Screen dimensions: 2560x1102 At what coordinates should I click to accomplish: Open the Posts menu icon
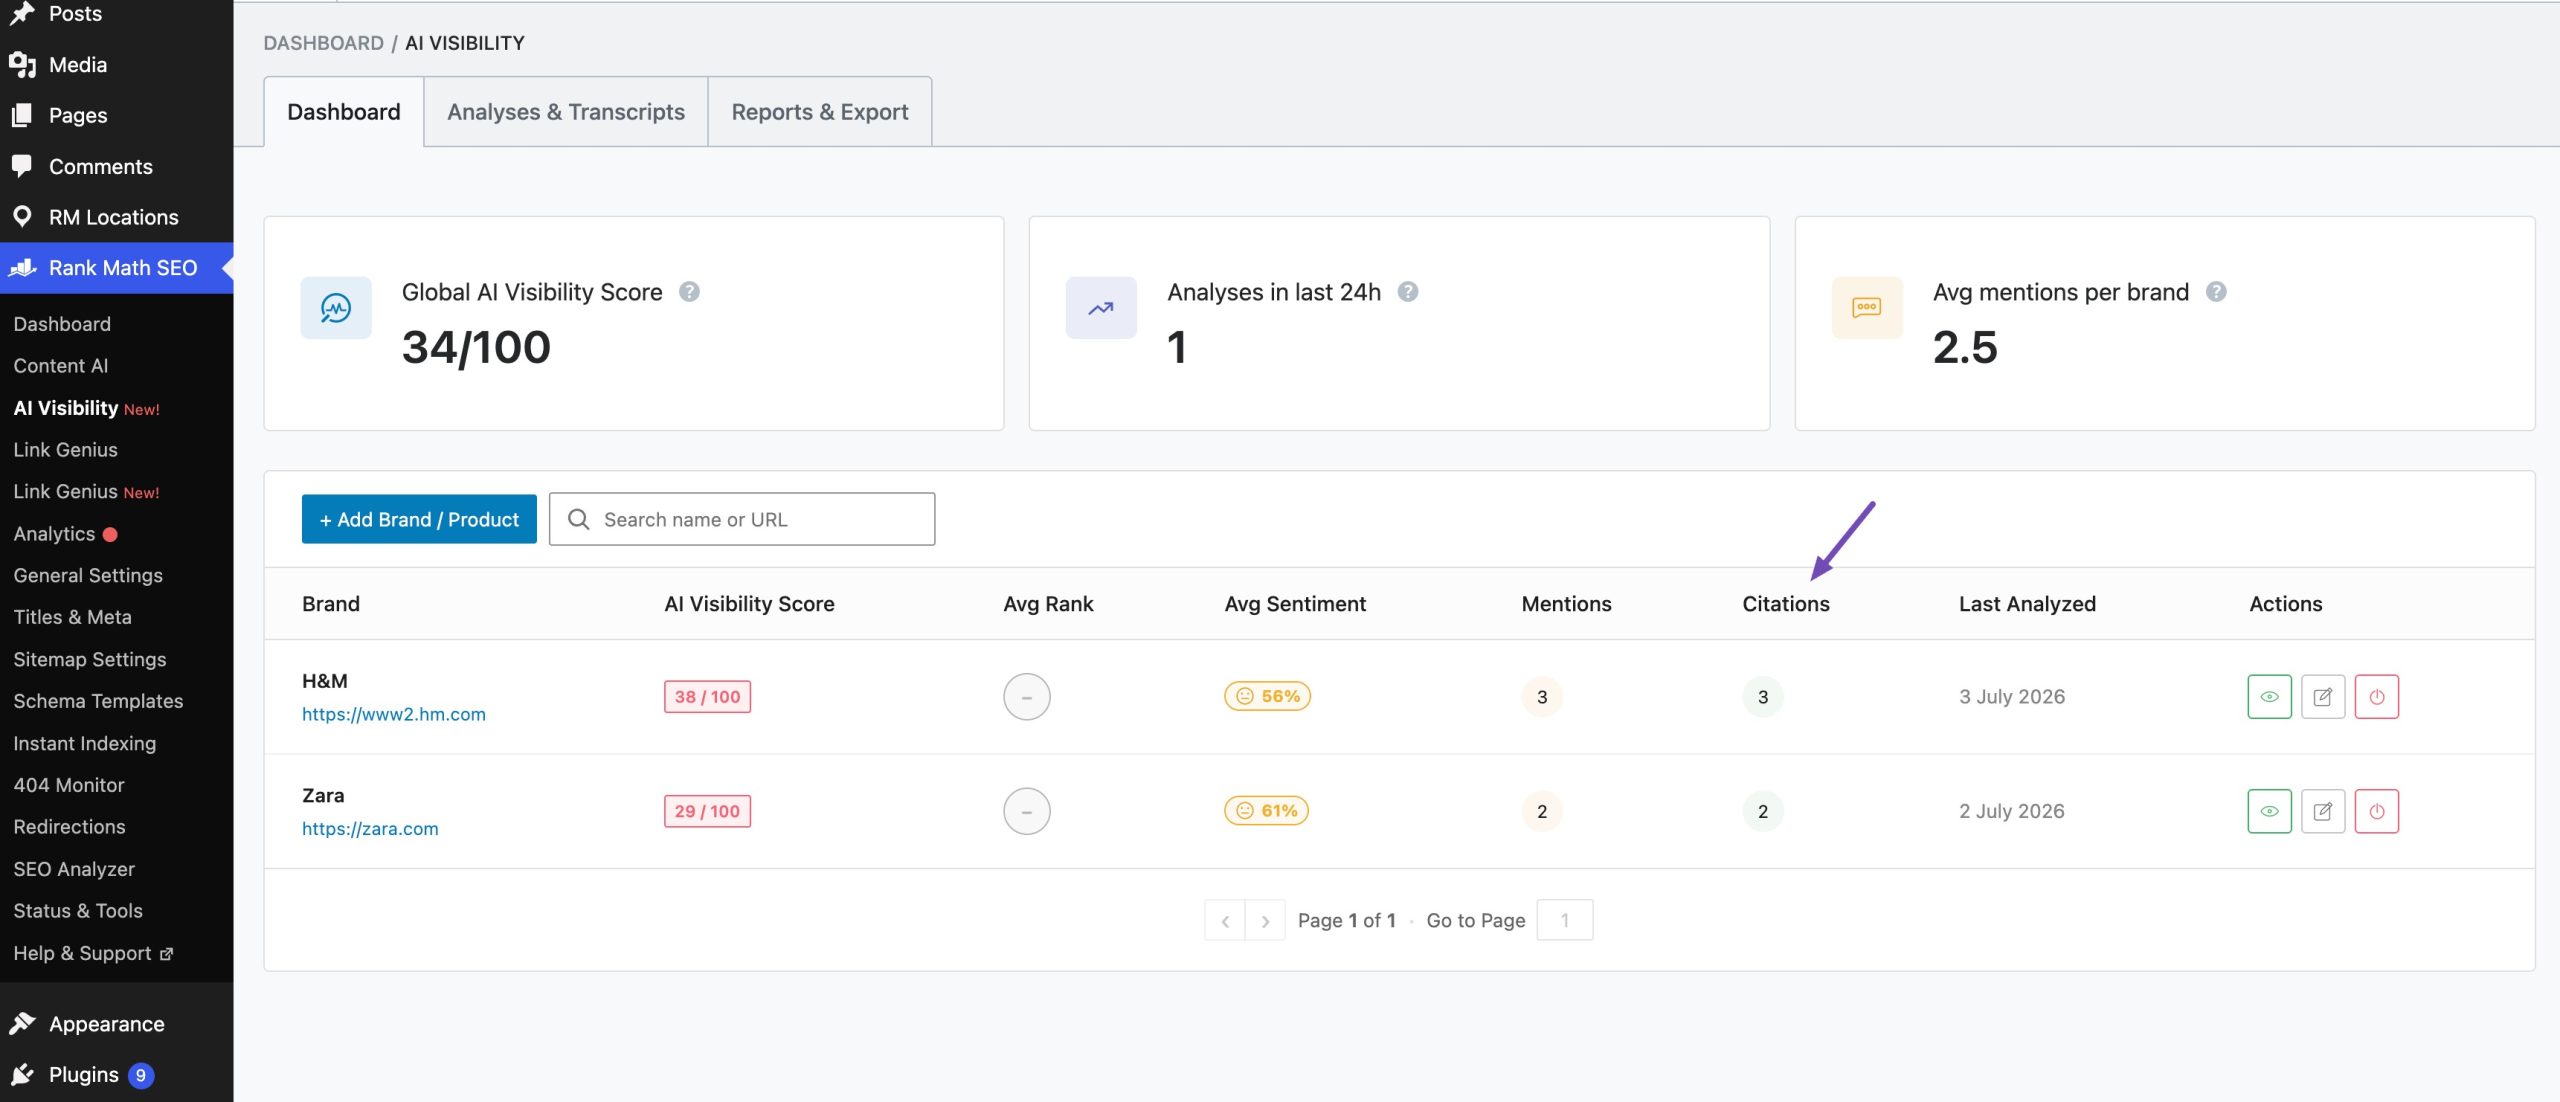pyautogui.click(x=22, y=13)
